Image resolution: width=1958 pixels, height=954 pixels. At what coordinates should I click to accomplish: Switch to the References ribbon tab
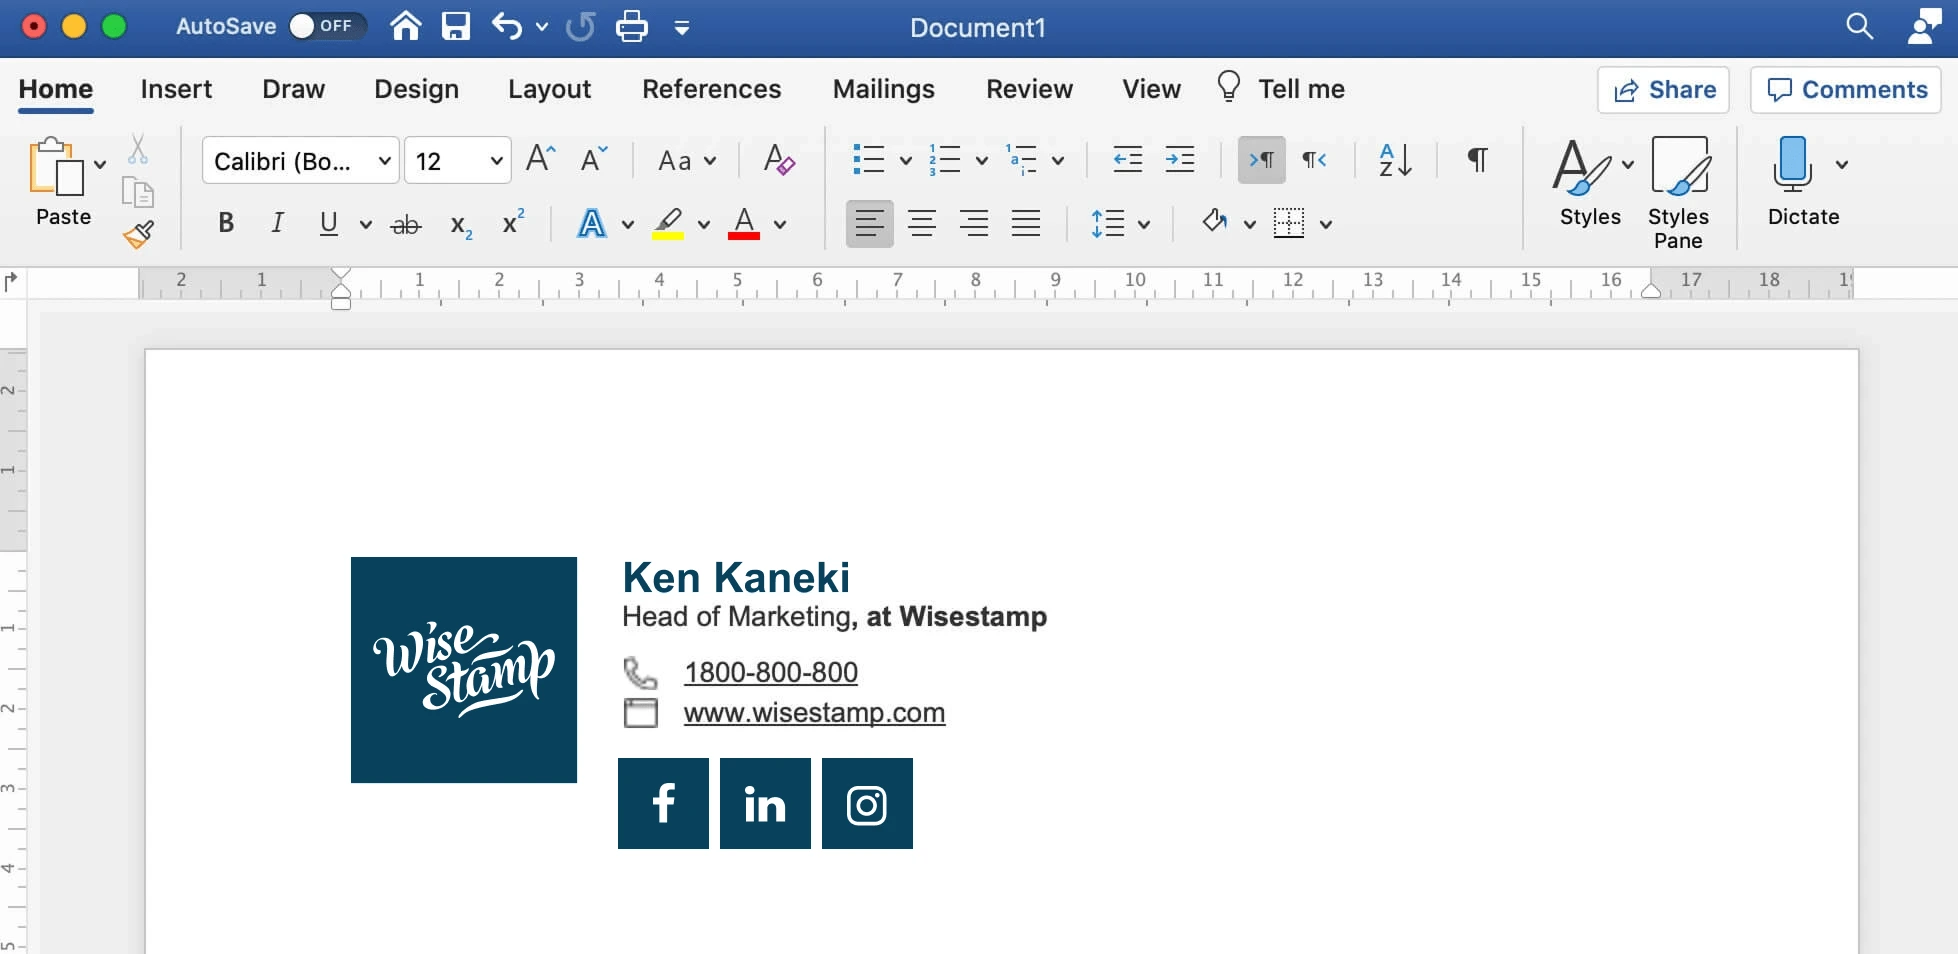(x=712, y=89)
